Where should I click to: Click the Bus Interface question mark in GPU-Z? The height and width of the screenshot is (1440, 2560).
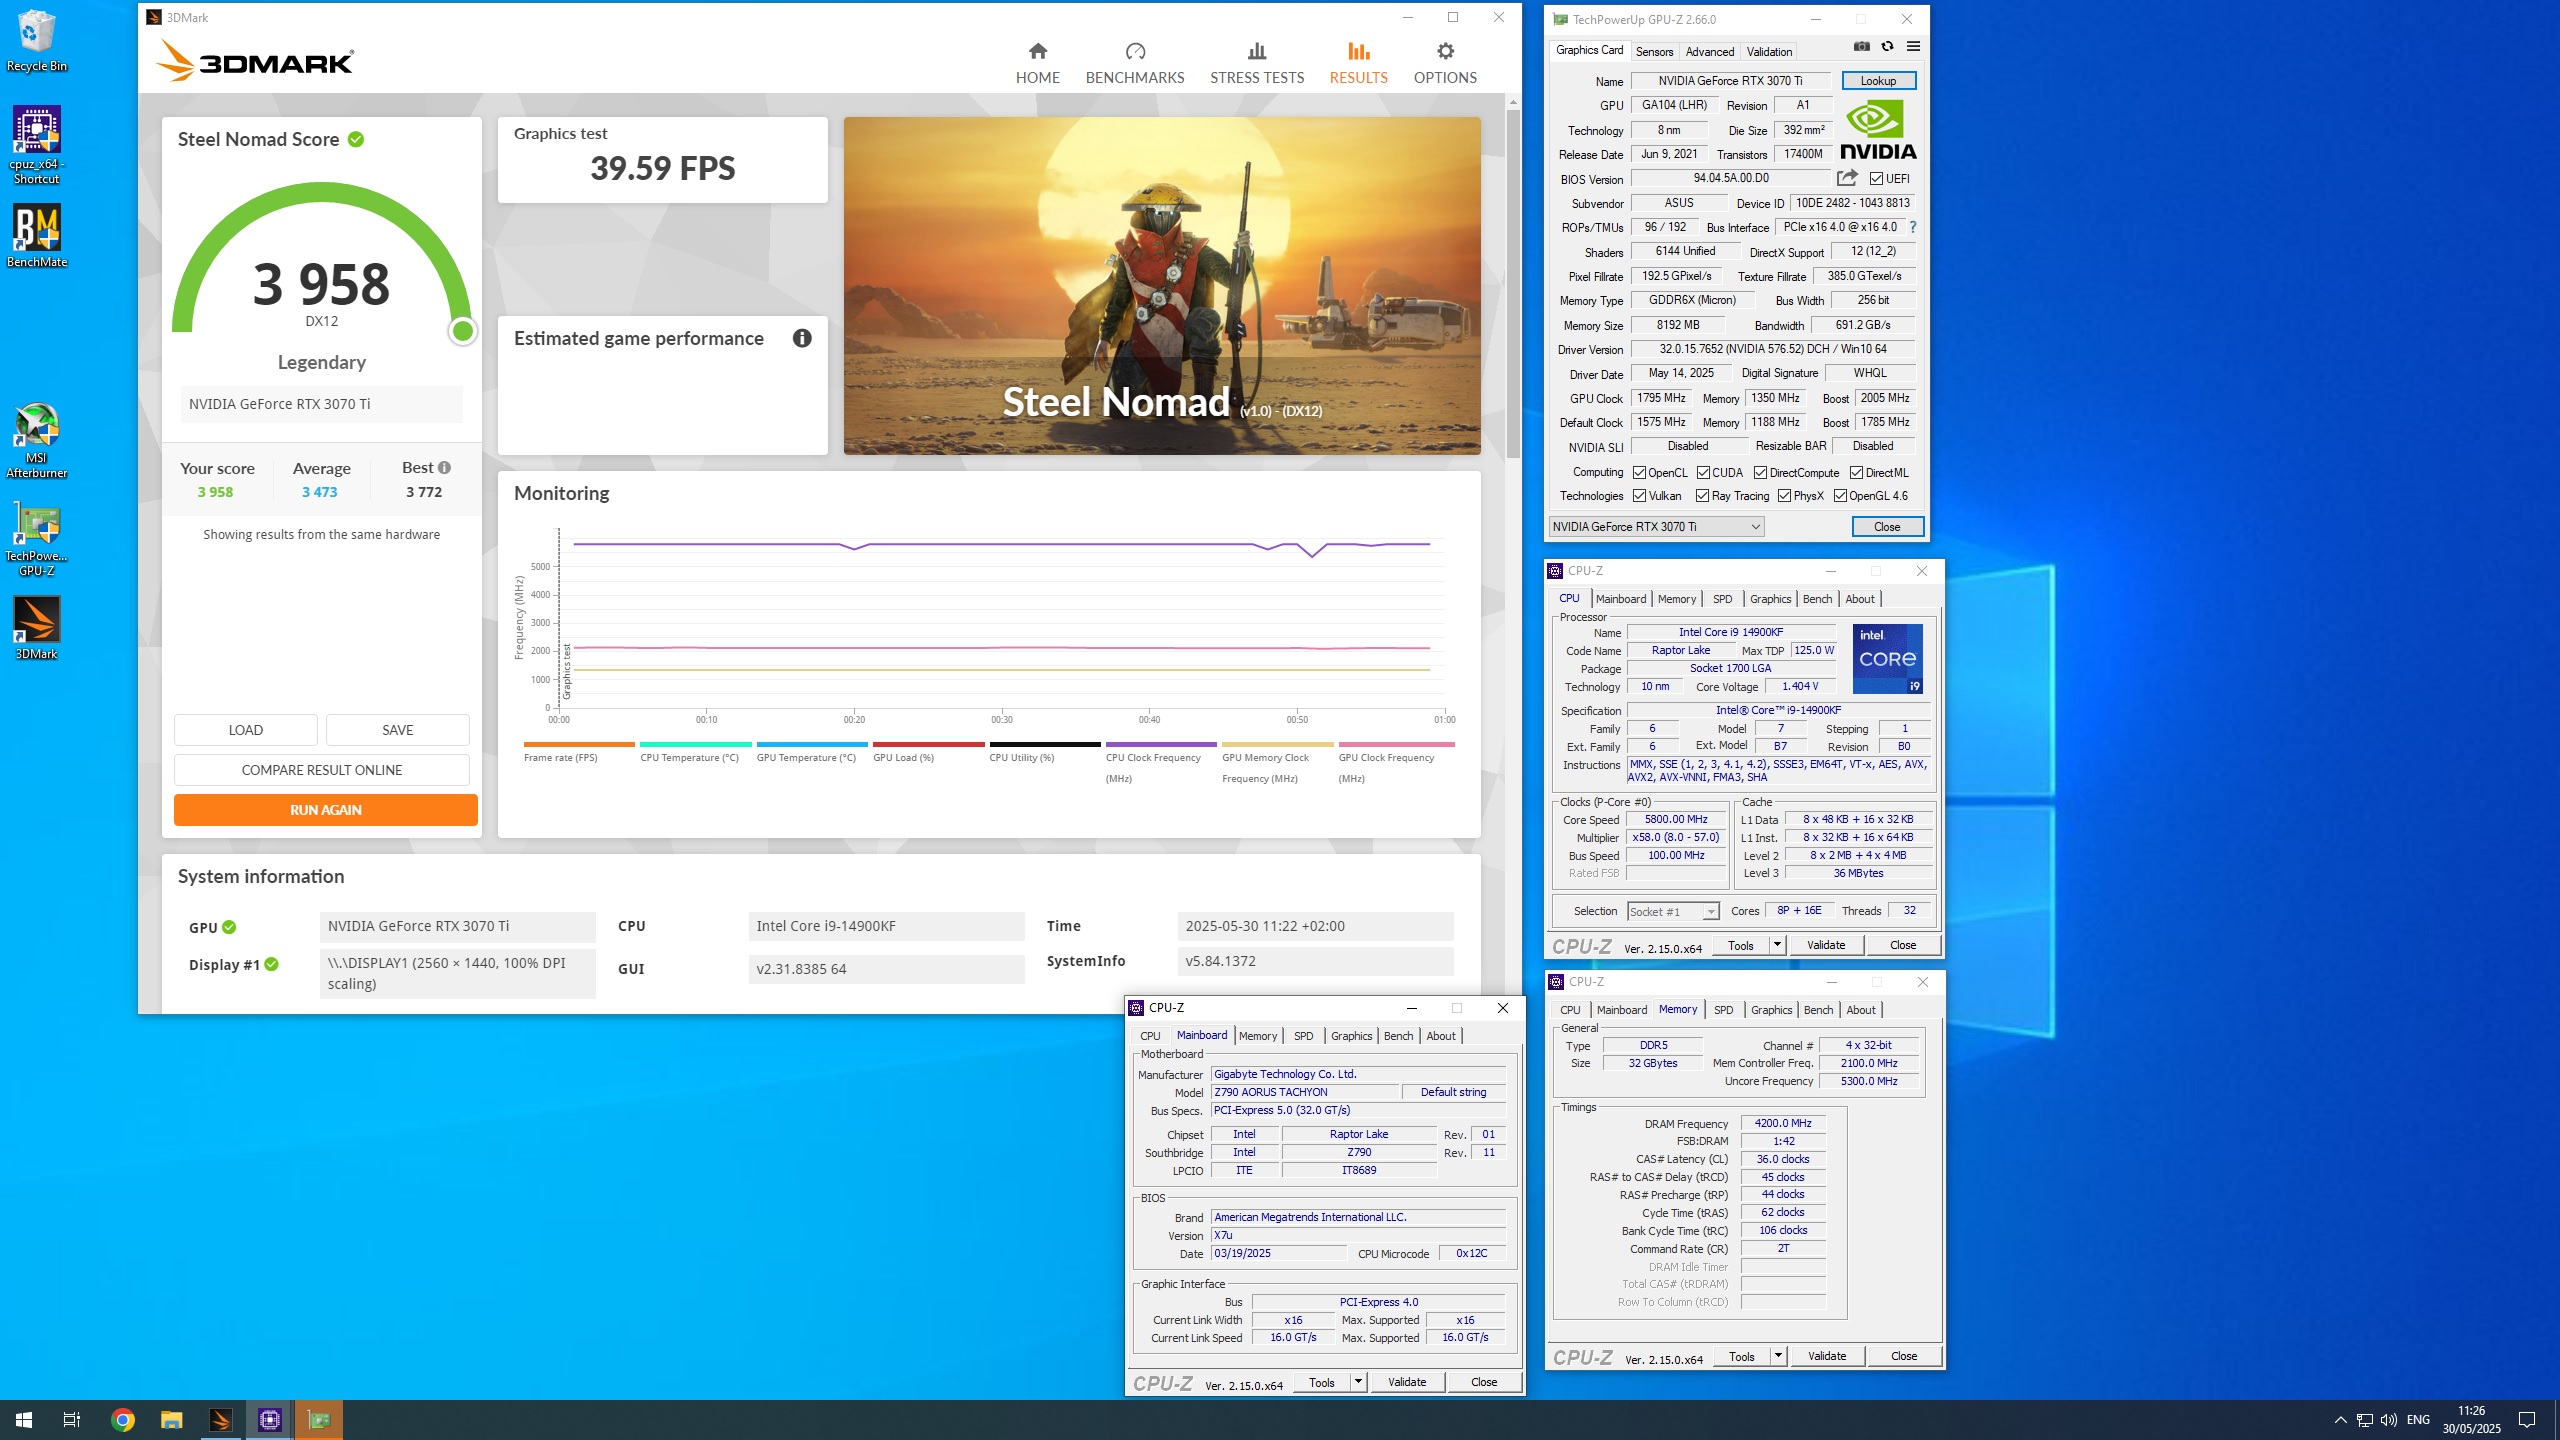pos(1913,227)
